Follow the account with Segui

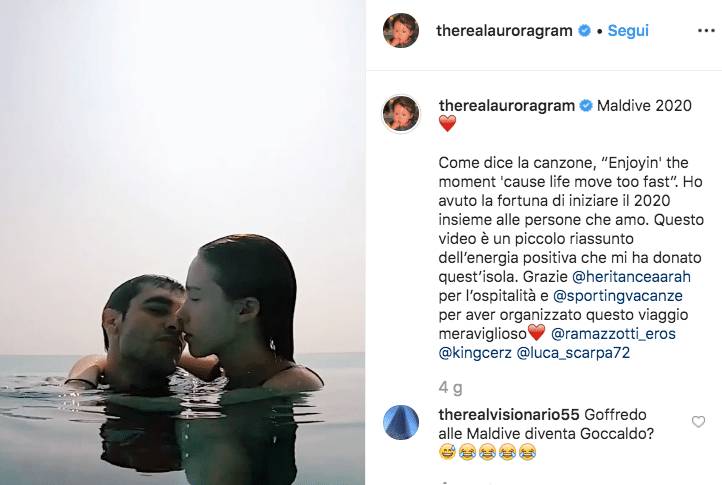(628, 30)
